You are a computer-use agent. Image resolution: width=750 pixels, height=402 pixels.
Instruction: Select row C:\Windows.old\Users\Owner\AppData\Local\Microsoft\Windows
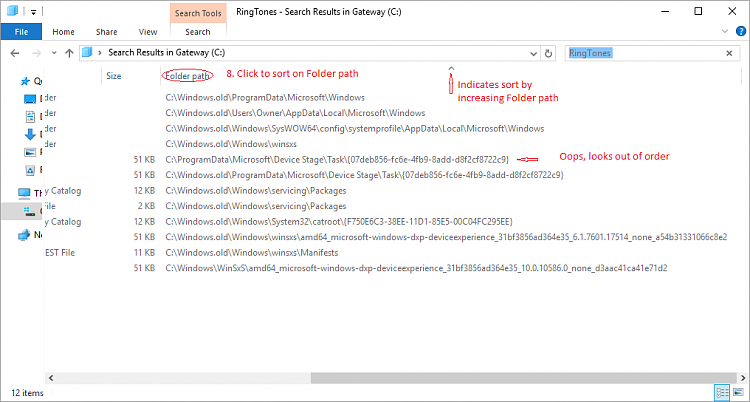point(390,113)
